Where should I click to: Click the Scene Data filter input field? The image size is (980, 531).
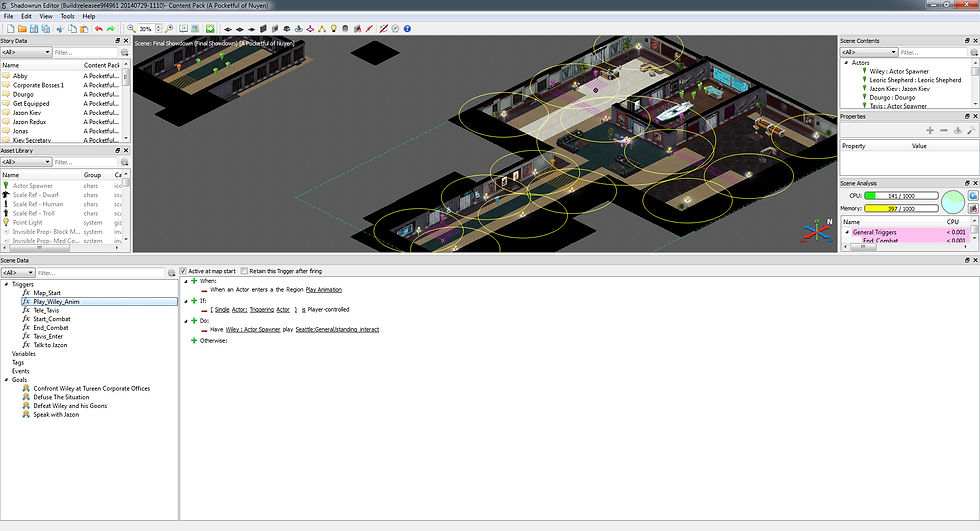101,273
